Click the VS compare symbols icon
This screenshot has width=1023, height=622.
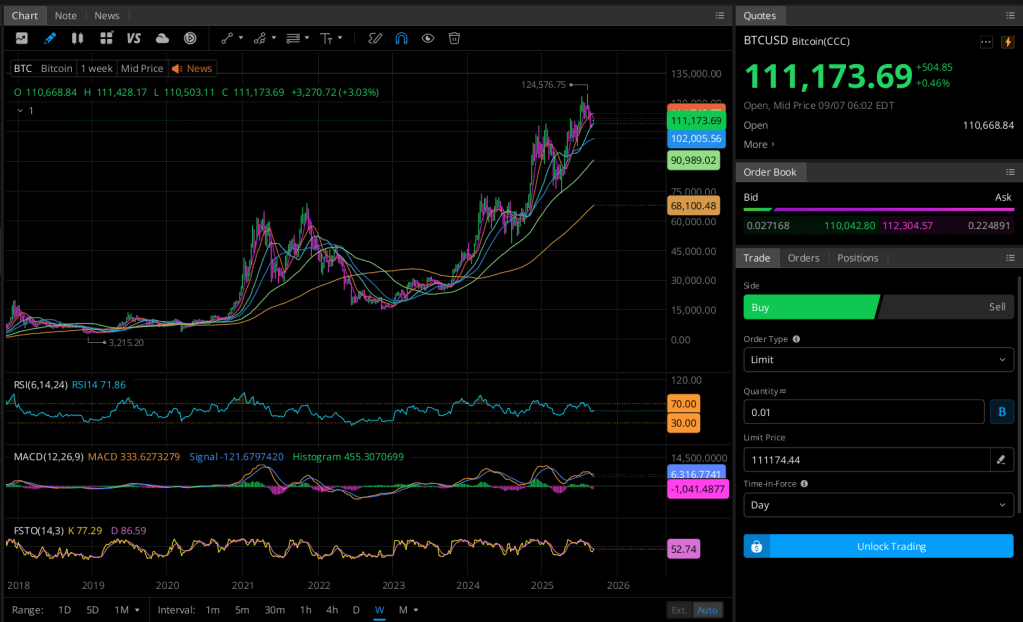coord(134,38)
